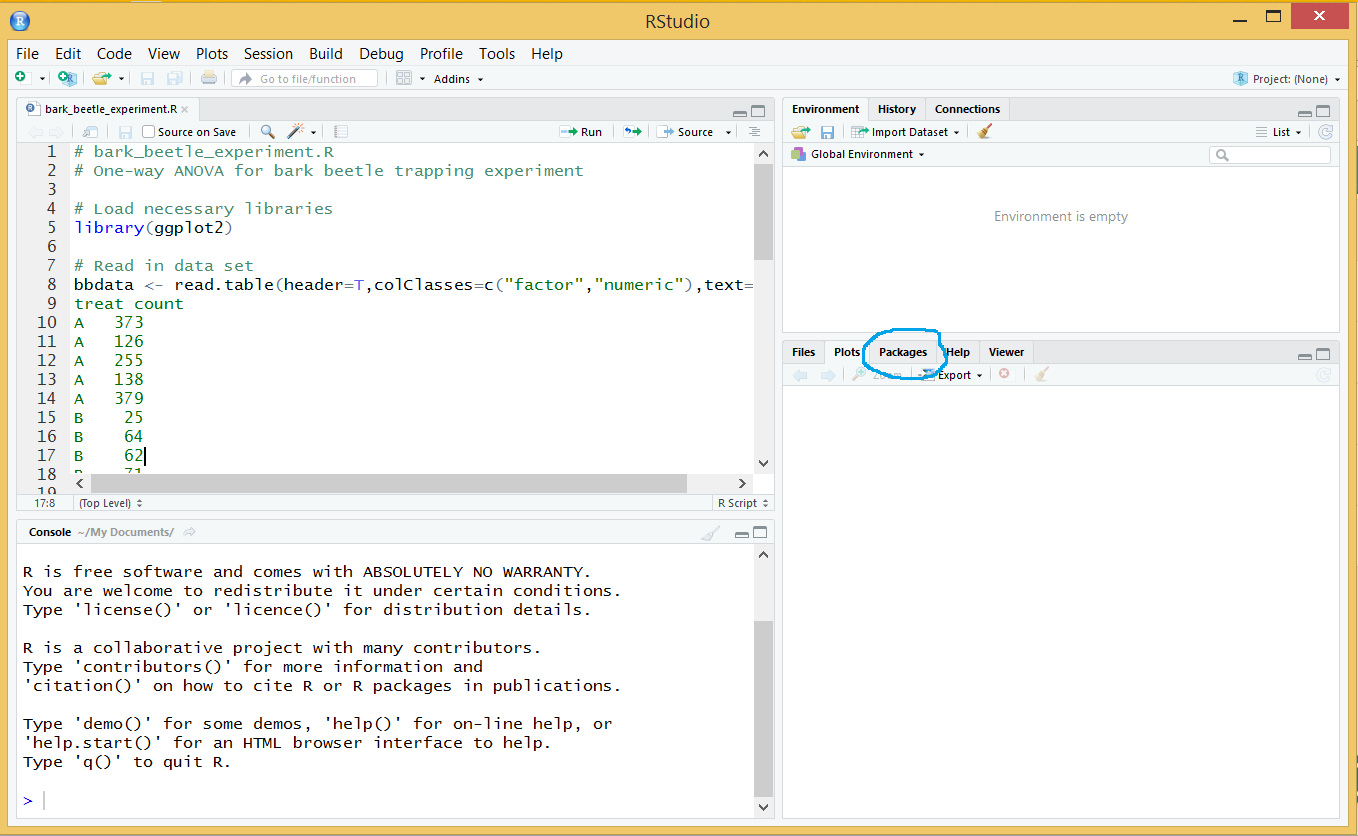Screen dimensions: 1358x836
Task: Click the Environment search field
Action: [1270, 155]
